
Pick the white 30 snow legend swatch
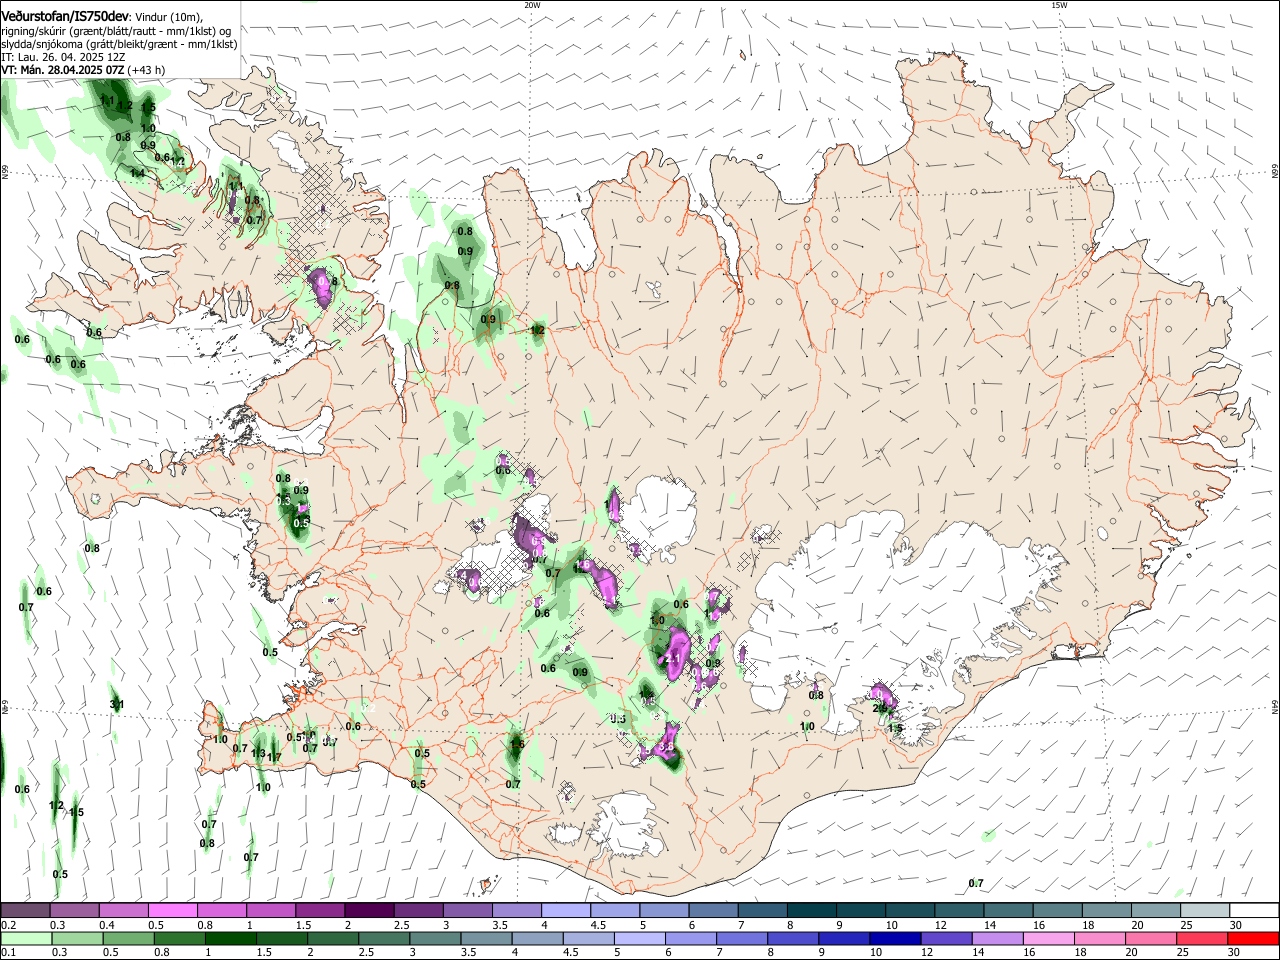click(x=1254, y=911)
